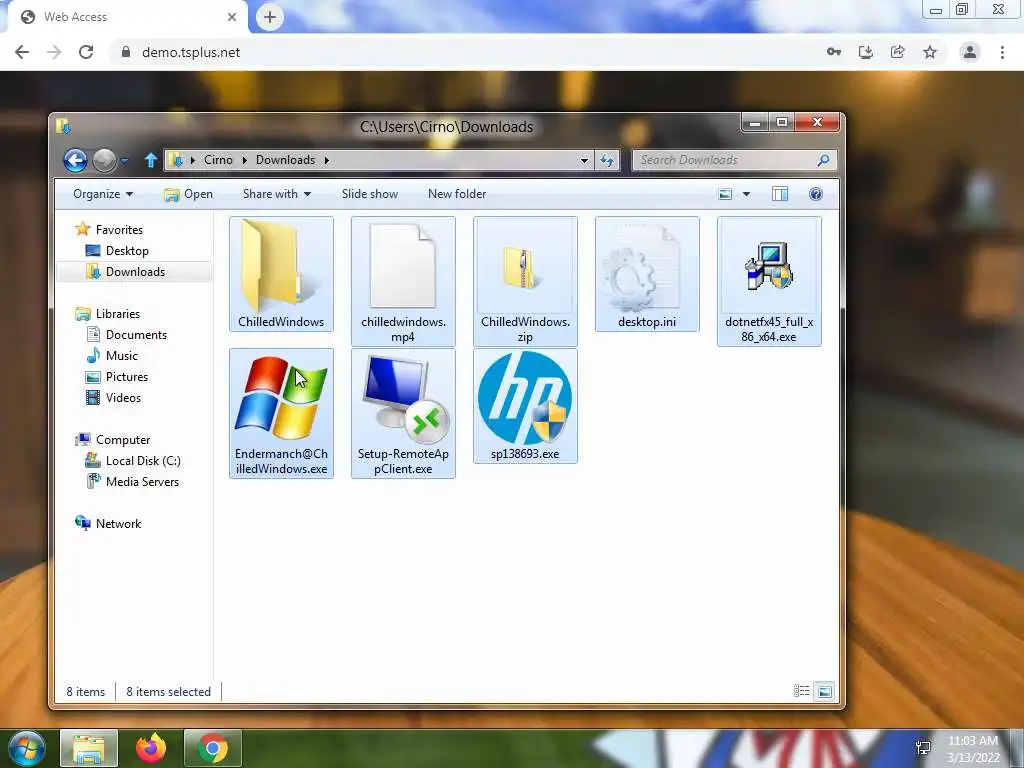The width and height of the screenshot is (1024, 768).
Task: Switch to large icons view in status bar
Action: (x=825, y=691)
